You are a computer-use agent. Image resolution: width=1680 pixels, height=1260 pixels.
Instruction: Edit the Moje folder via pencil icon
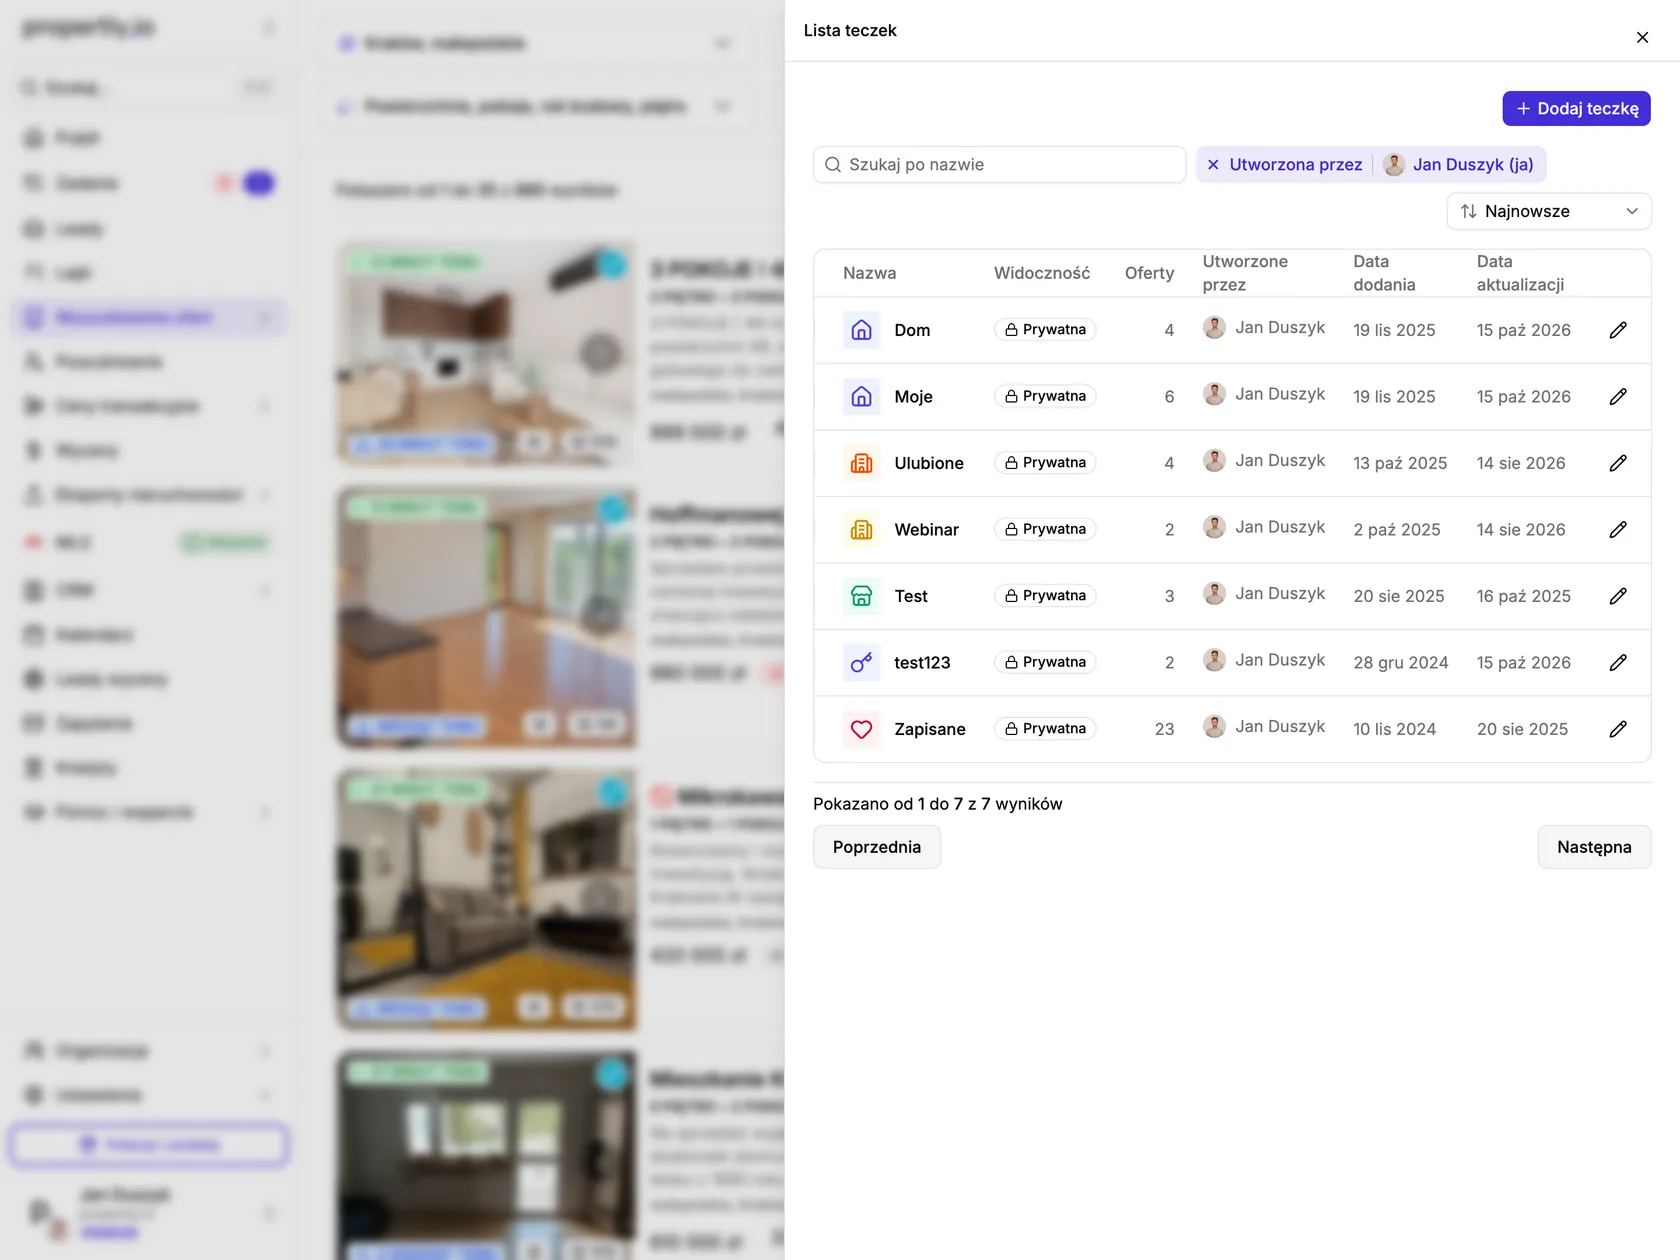point(1618,396)
